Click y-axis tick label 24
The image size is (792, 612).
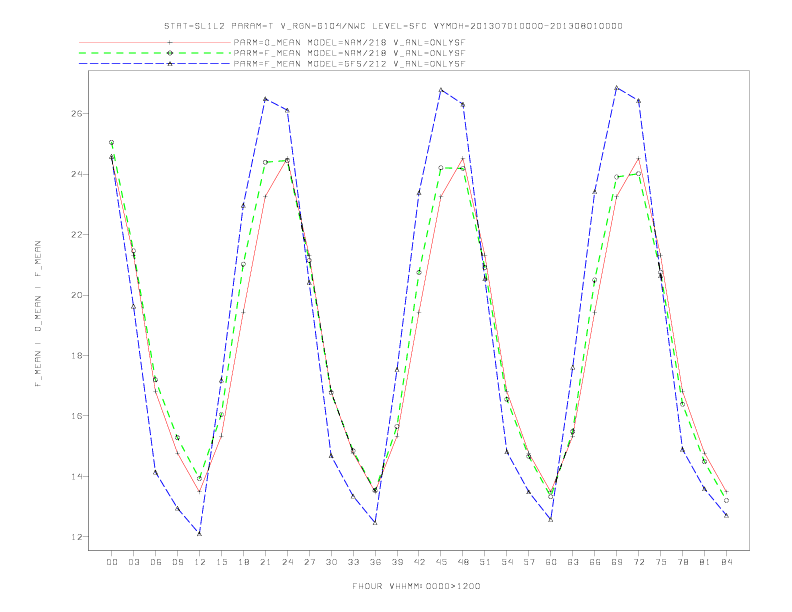coord(77,174)
